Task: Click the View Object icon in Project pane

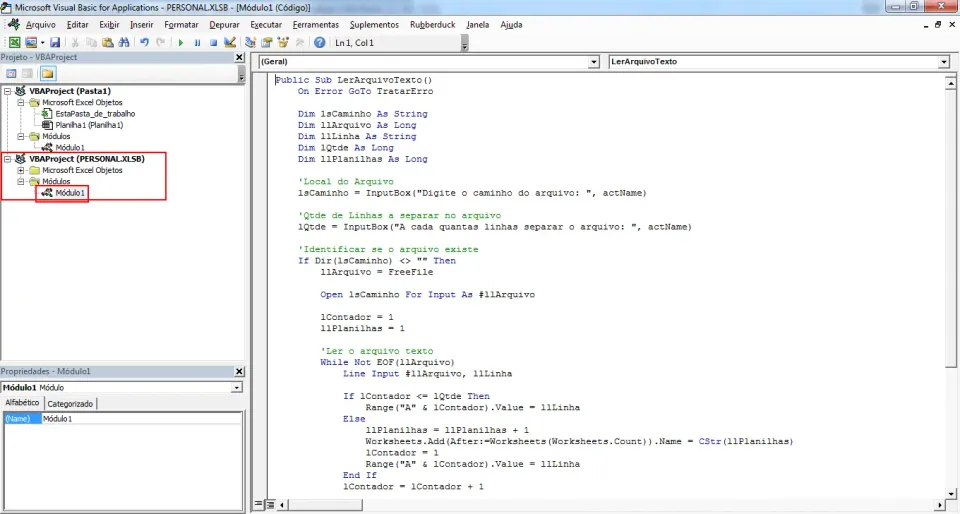Action: tap(28, 73)
